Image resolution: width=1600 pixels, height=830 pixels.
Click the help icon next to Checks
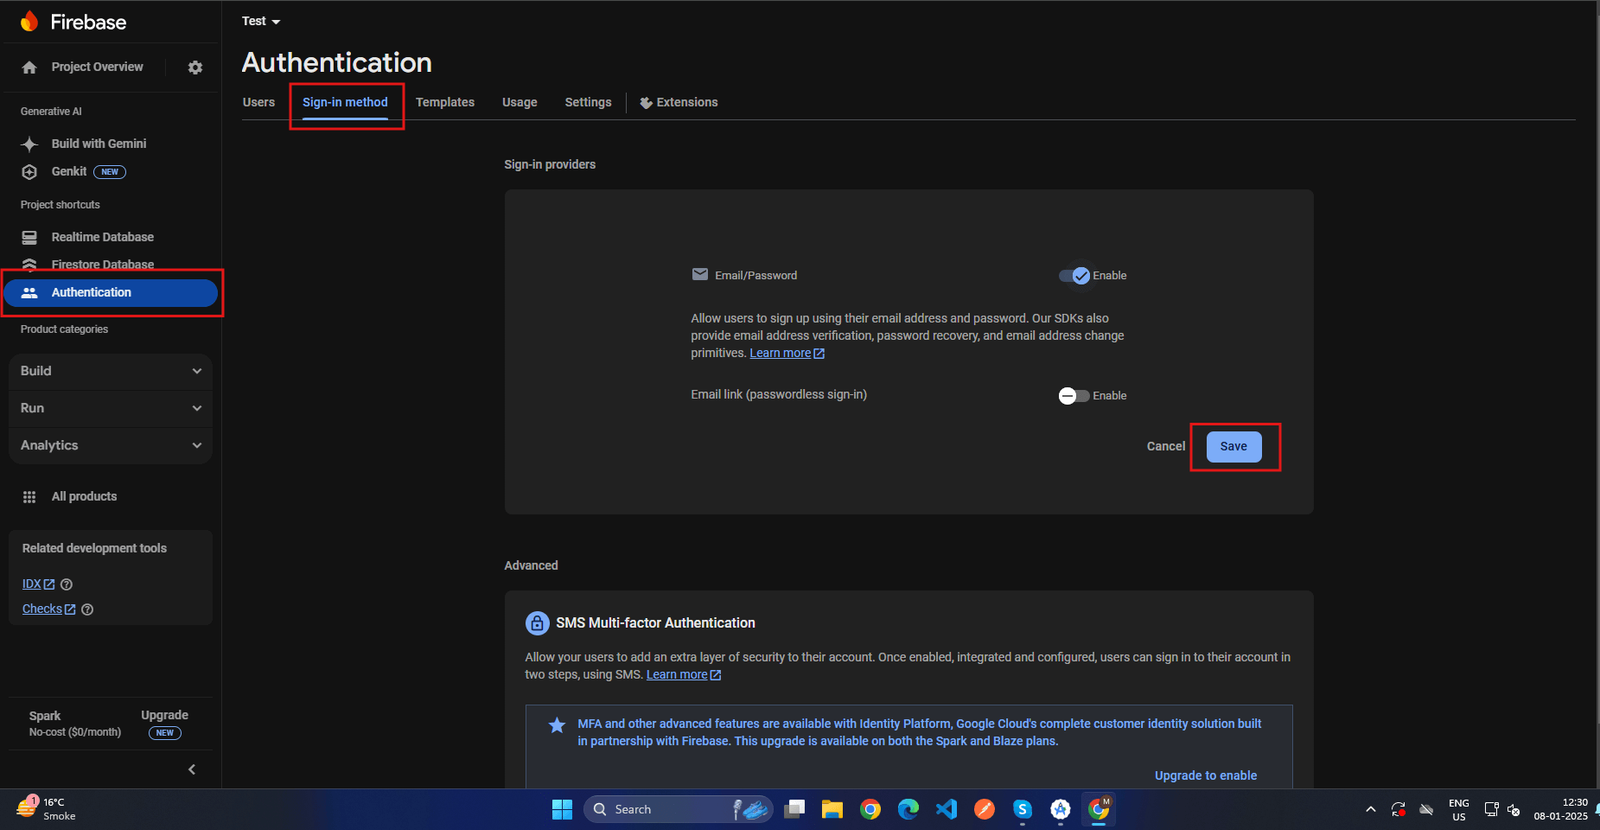point(87,609)
